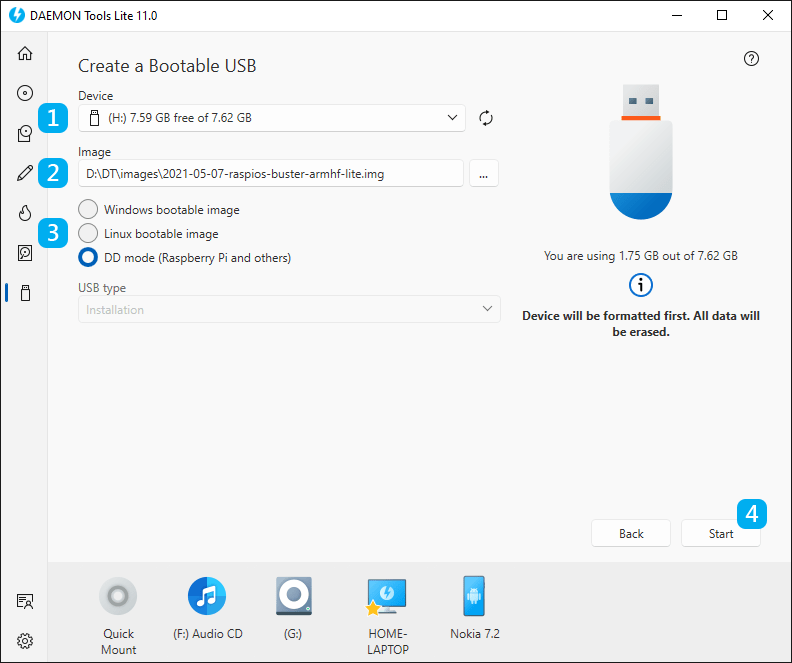The width and height of the screenshot is (792, 663).
Task: Select Linux bootable image option
Action: click(148, 234)
